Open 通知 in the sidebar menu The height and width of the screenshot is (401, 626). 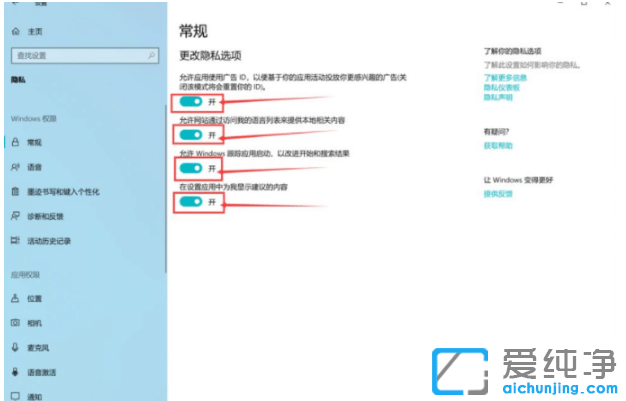click(35, 396)
